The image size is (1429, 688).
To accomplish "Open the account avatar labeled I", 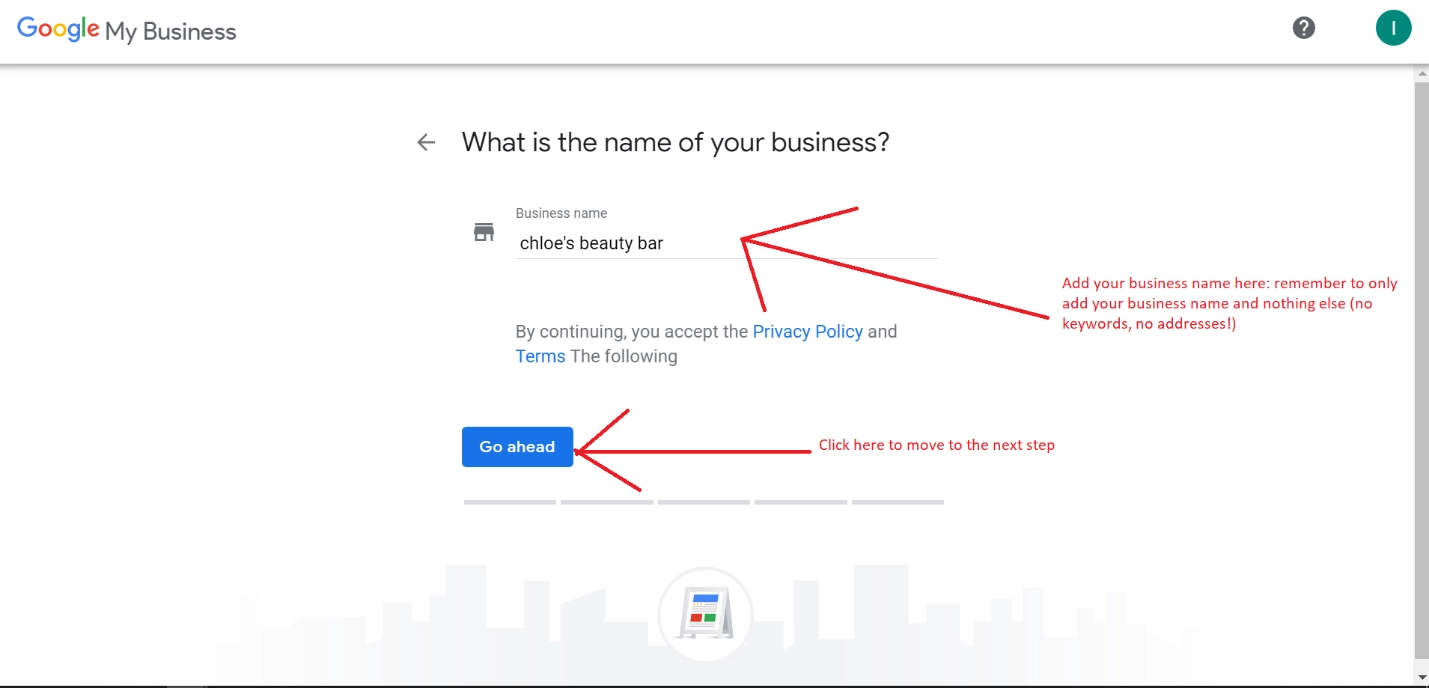I will 1393,28.
